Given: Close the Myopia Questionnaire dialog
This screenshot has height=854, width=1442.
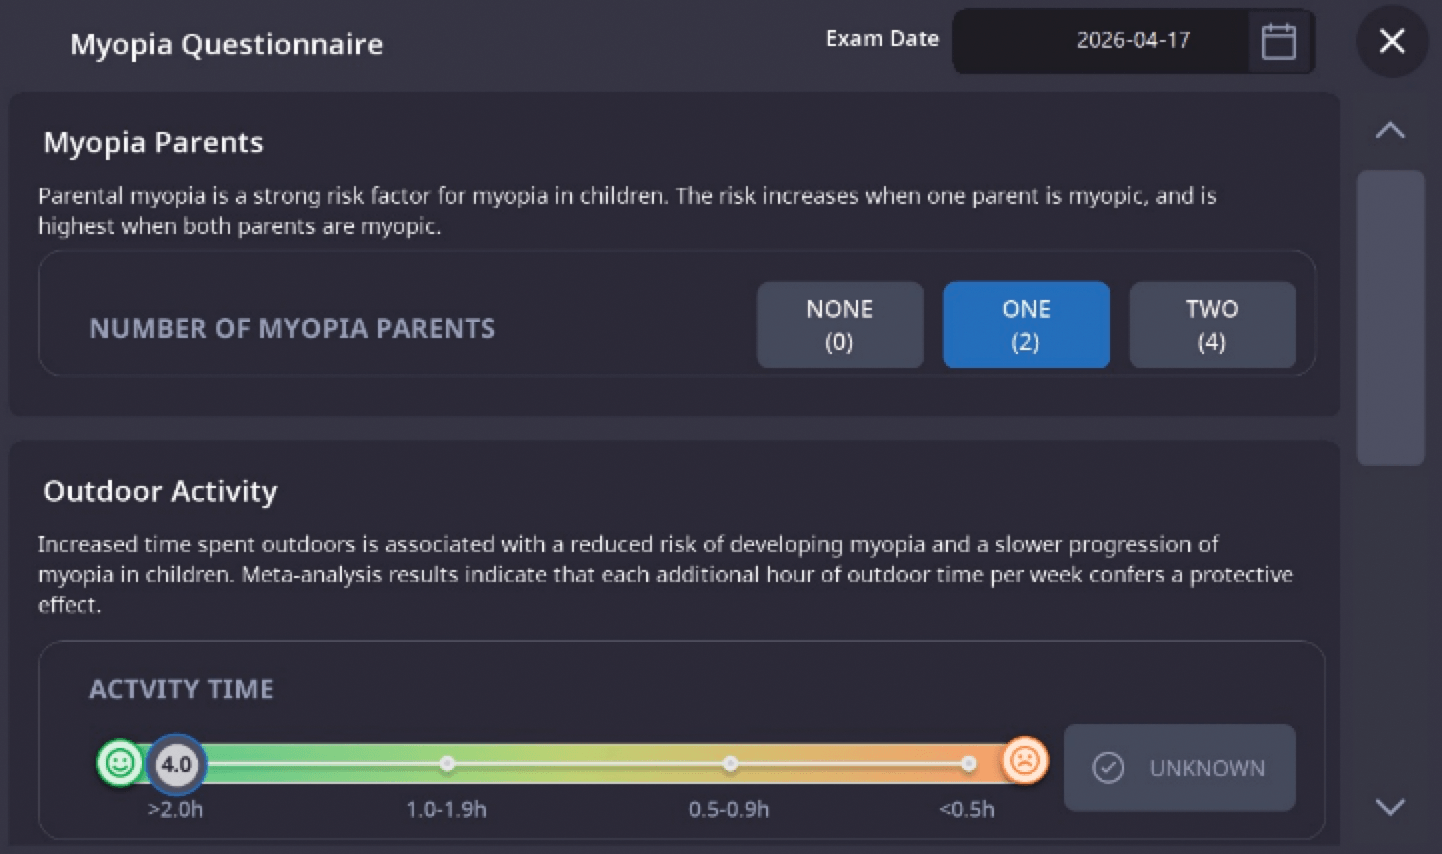Looking at the screenshot, I should pos(1391,41).
